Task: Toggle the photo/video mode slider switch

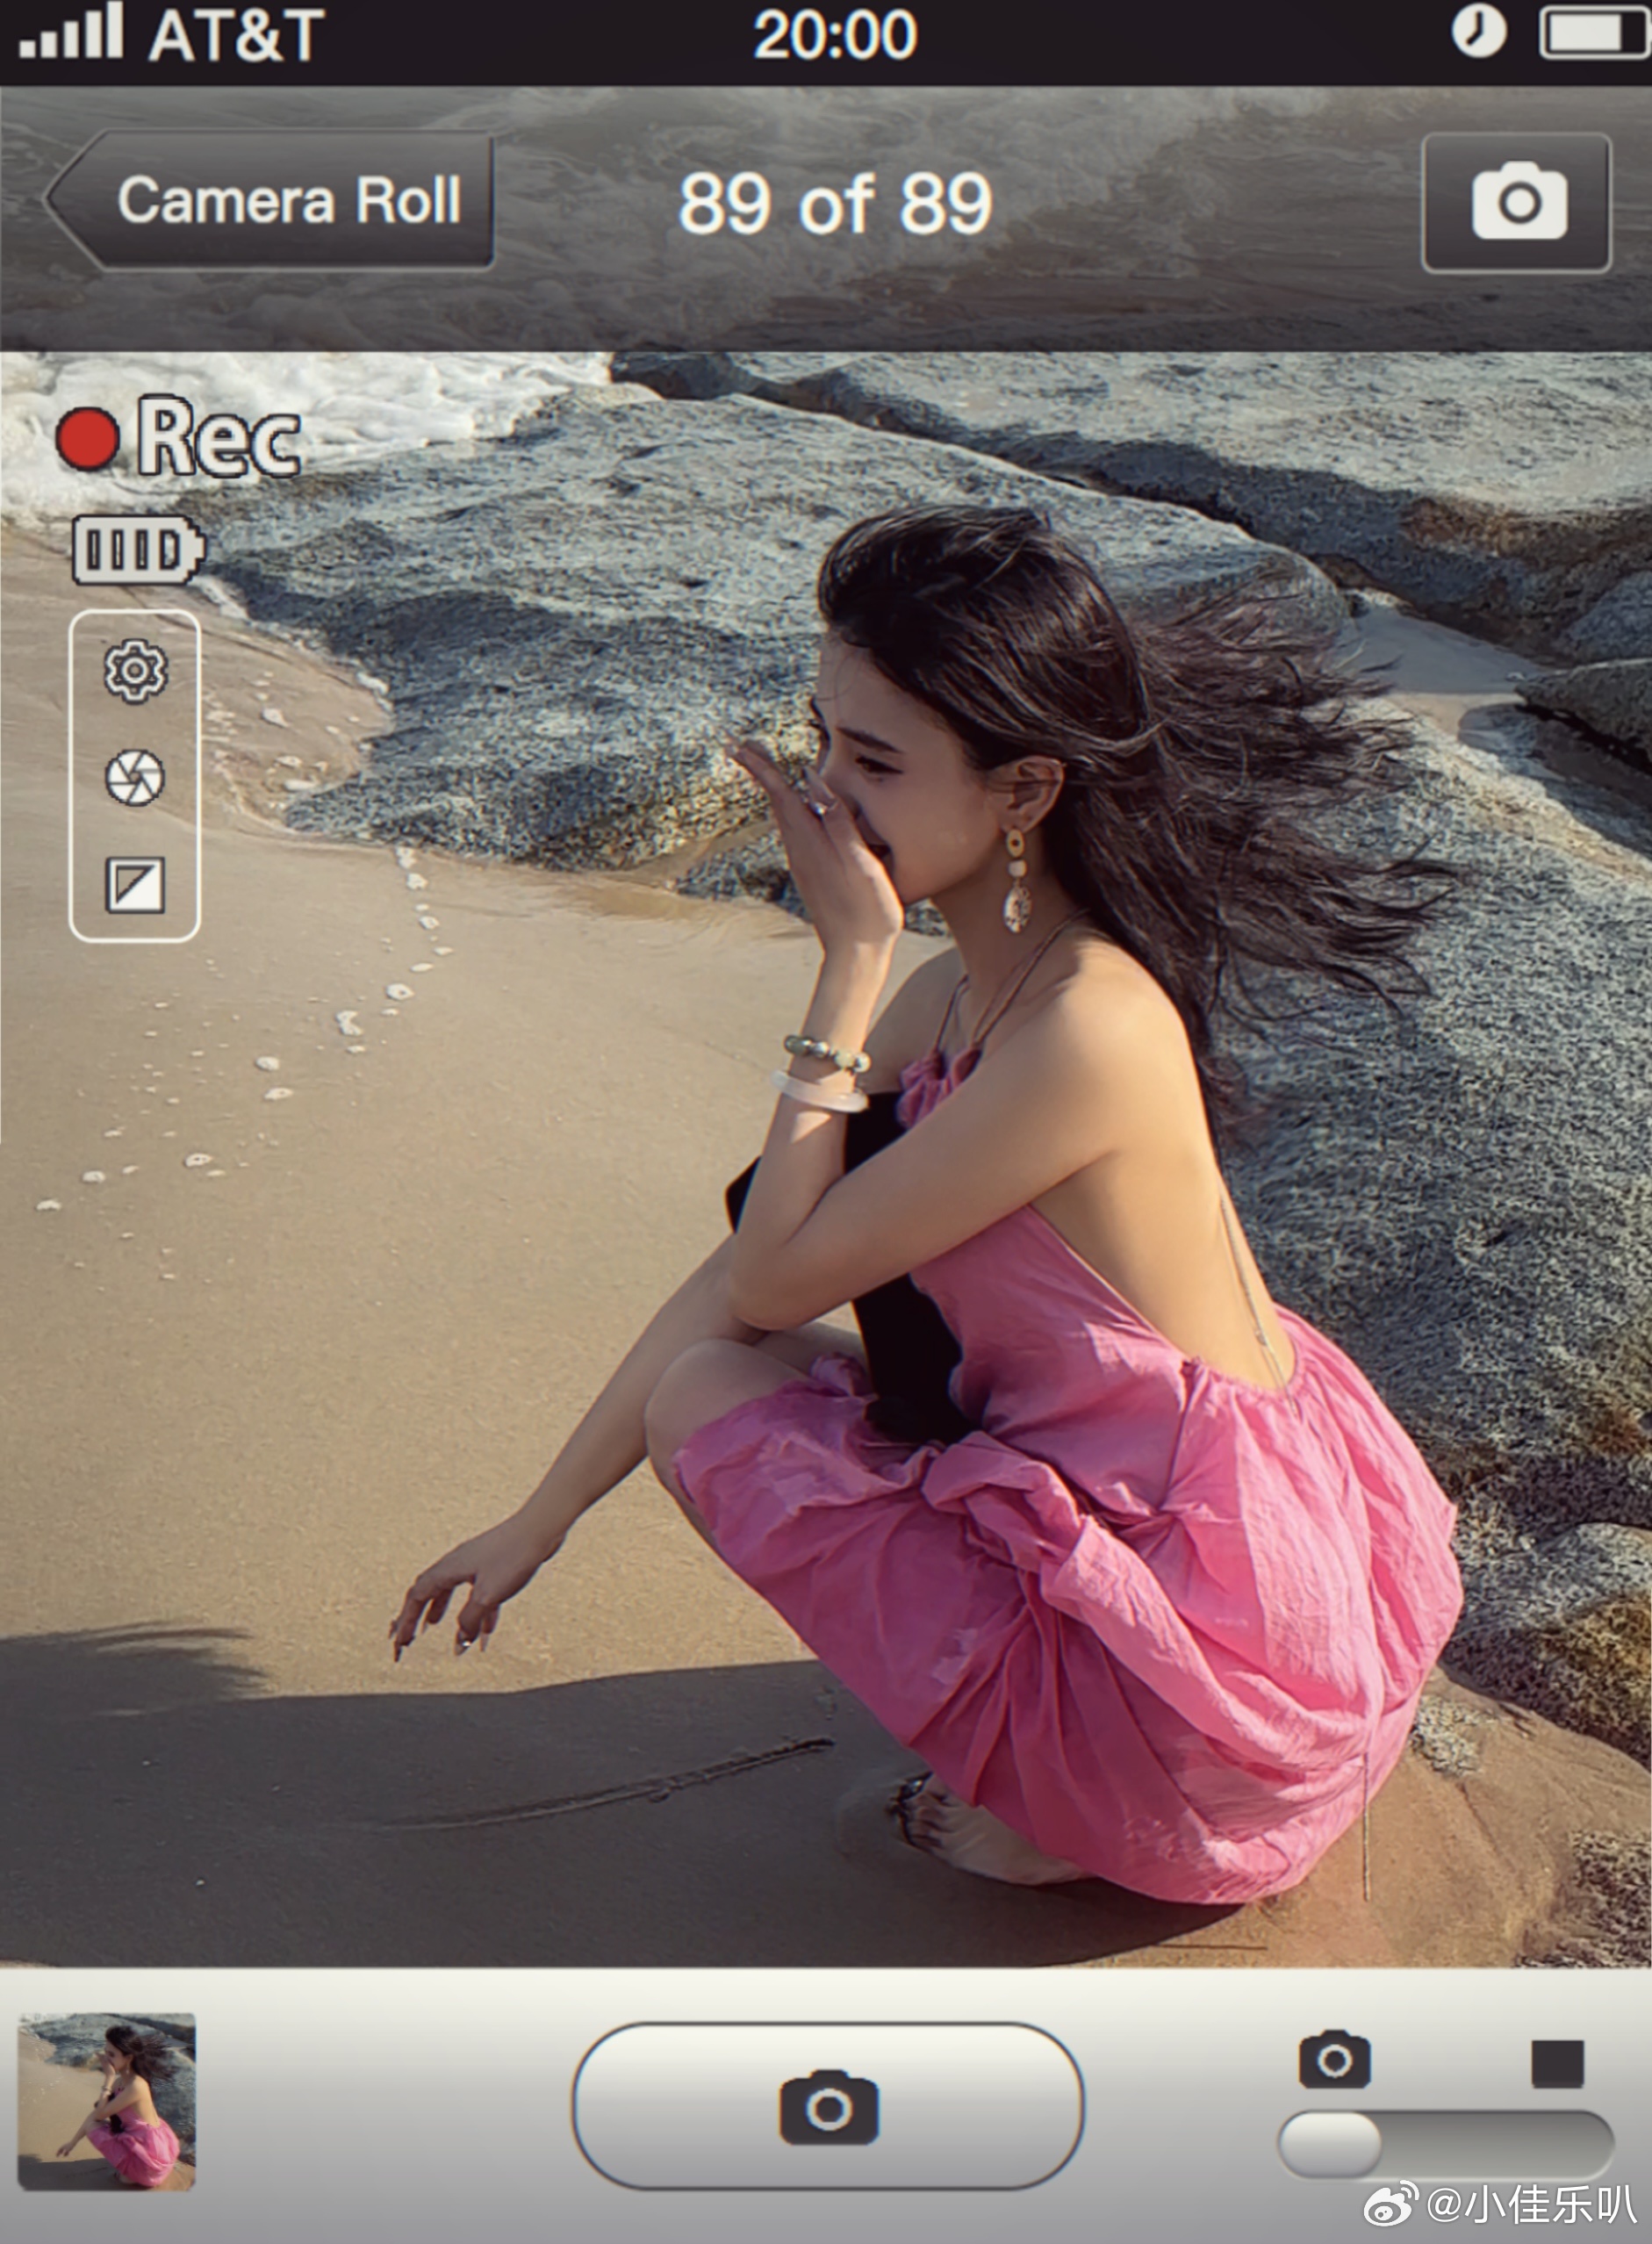Action: [1445, 2143]
